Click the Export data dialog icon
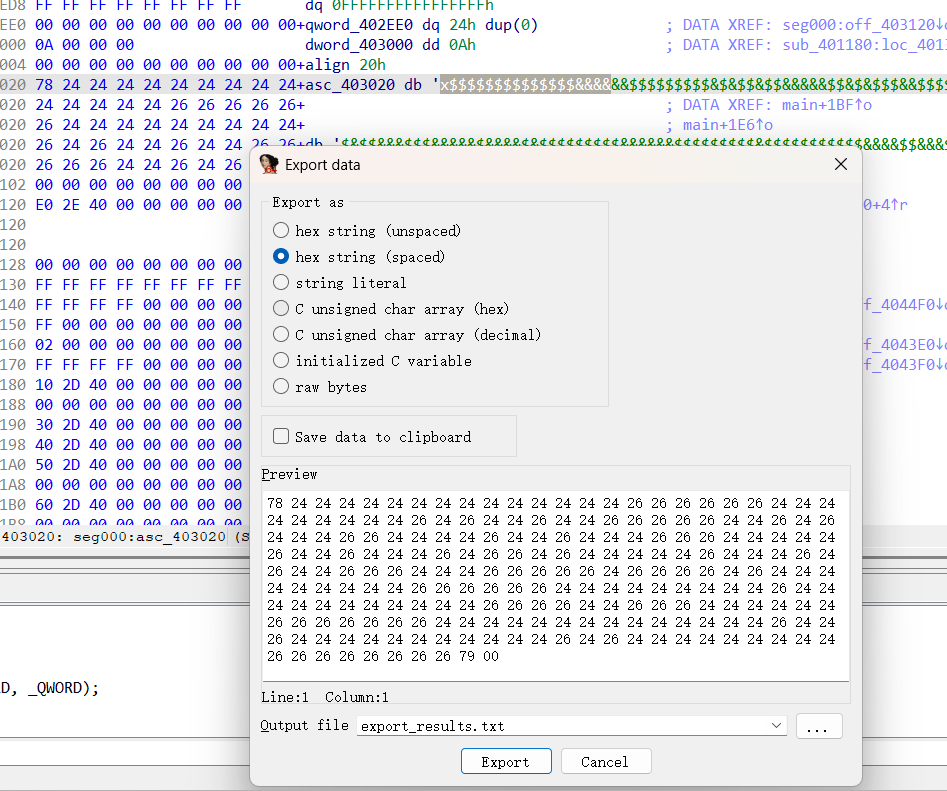This screenshot has width=947, height=791. [269, 164]
